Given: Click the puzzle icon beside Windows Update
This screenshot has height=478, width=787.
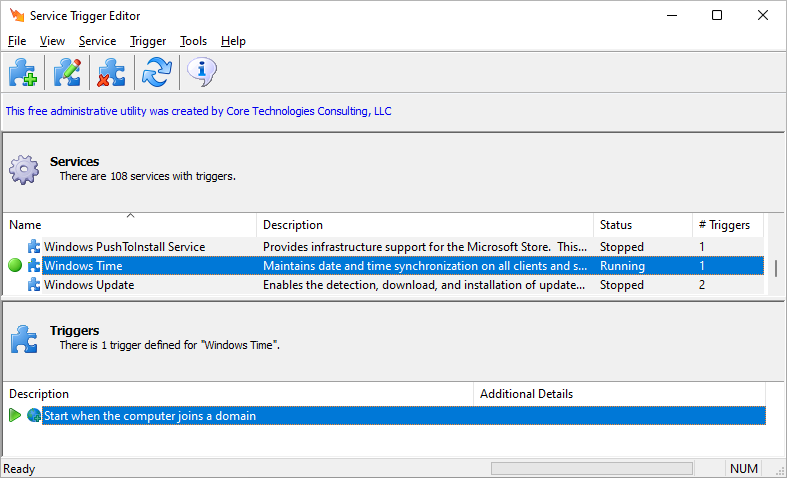Looking at the screenshot, I should [x=34, y=285].
